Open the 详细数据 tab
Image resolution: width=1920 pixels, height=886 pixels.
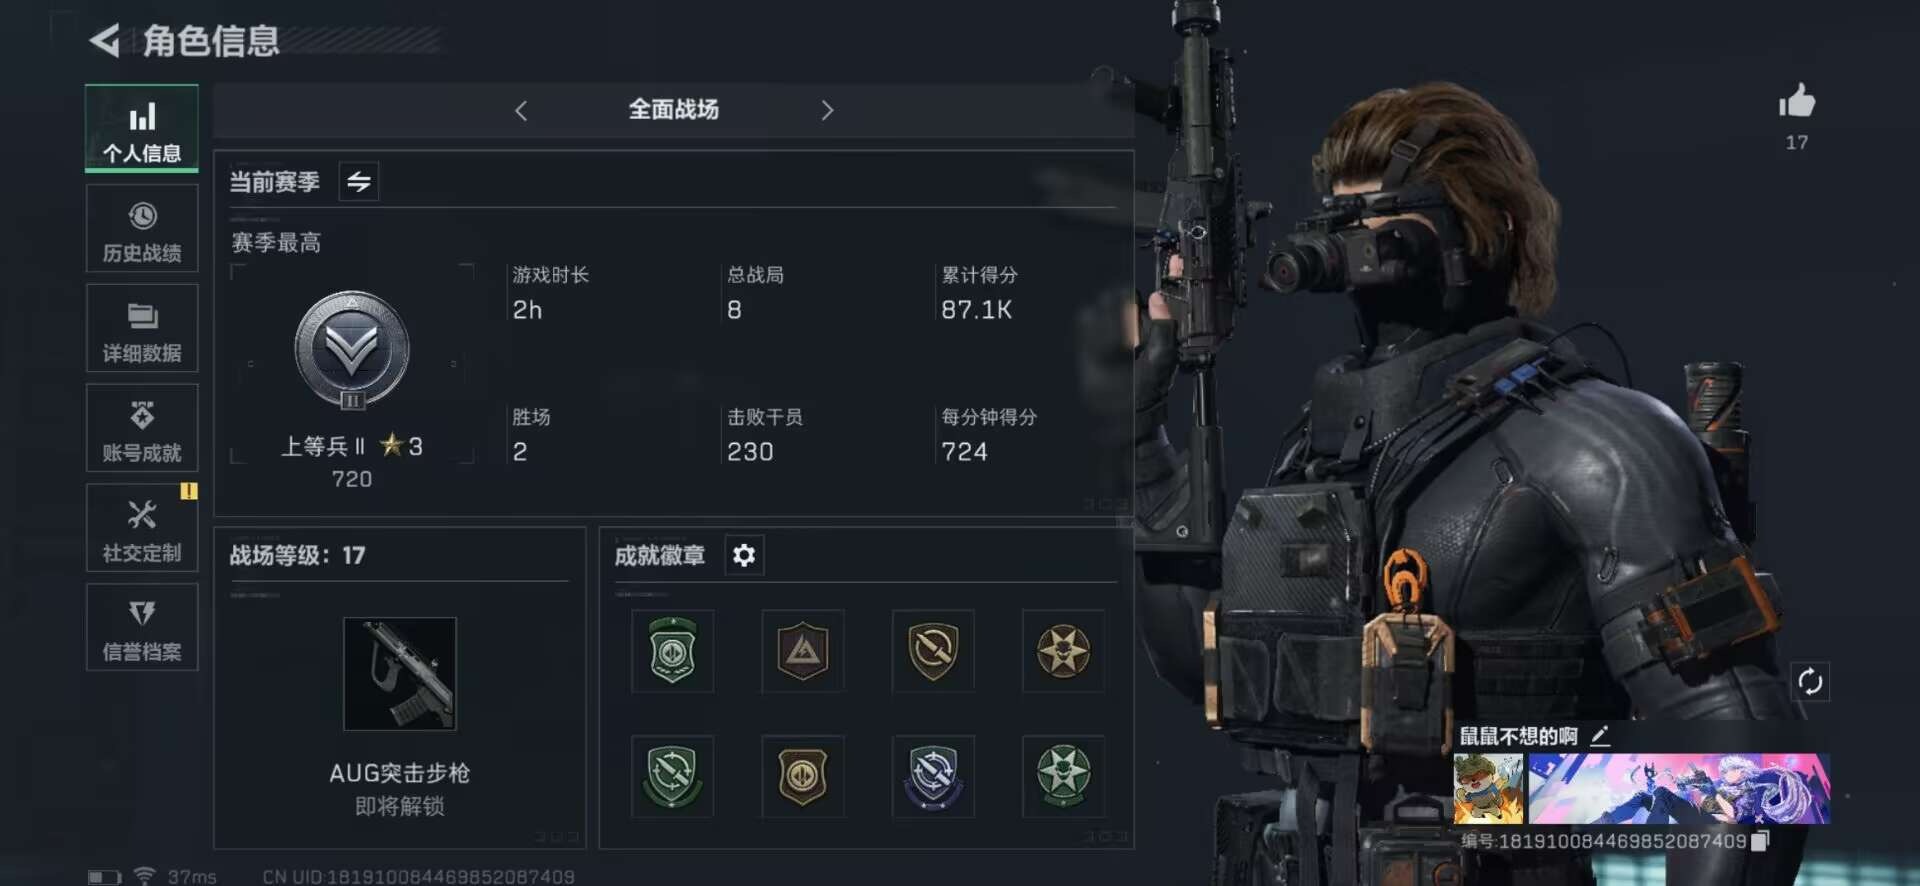coord(142,328)
